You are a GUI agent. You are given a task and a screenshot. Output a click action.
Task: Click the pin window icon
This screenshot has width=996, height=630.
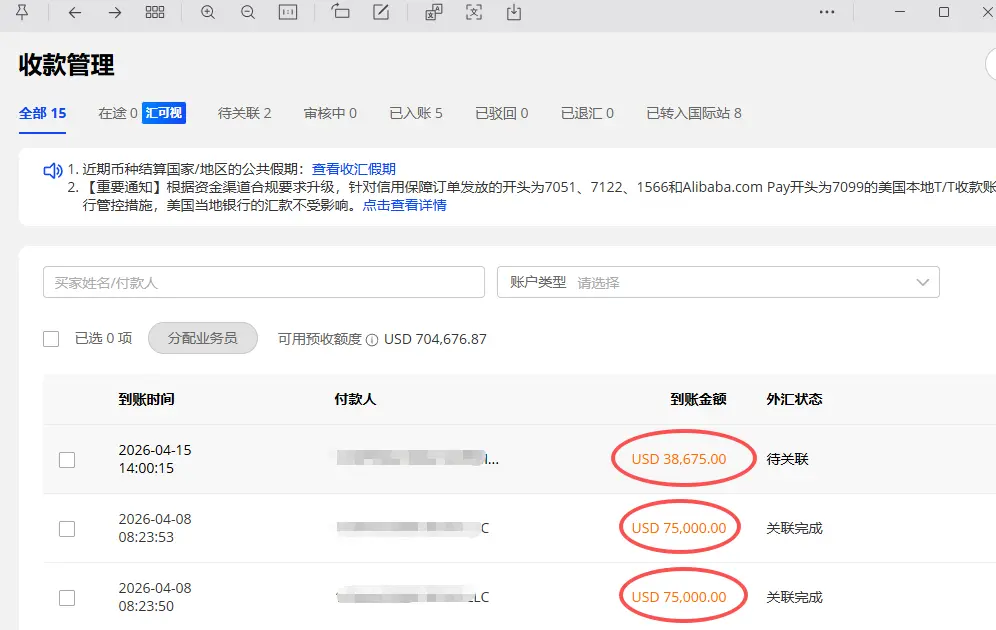click(22, 12)
